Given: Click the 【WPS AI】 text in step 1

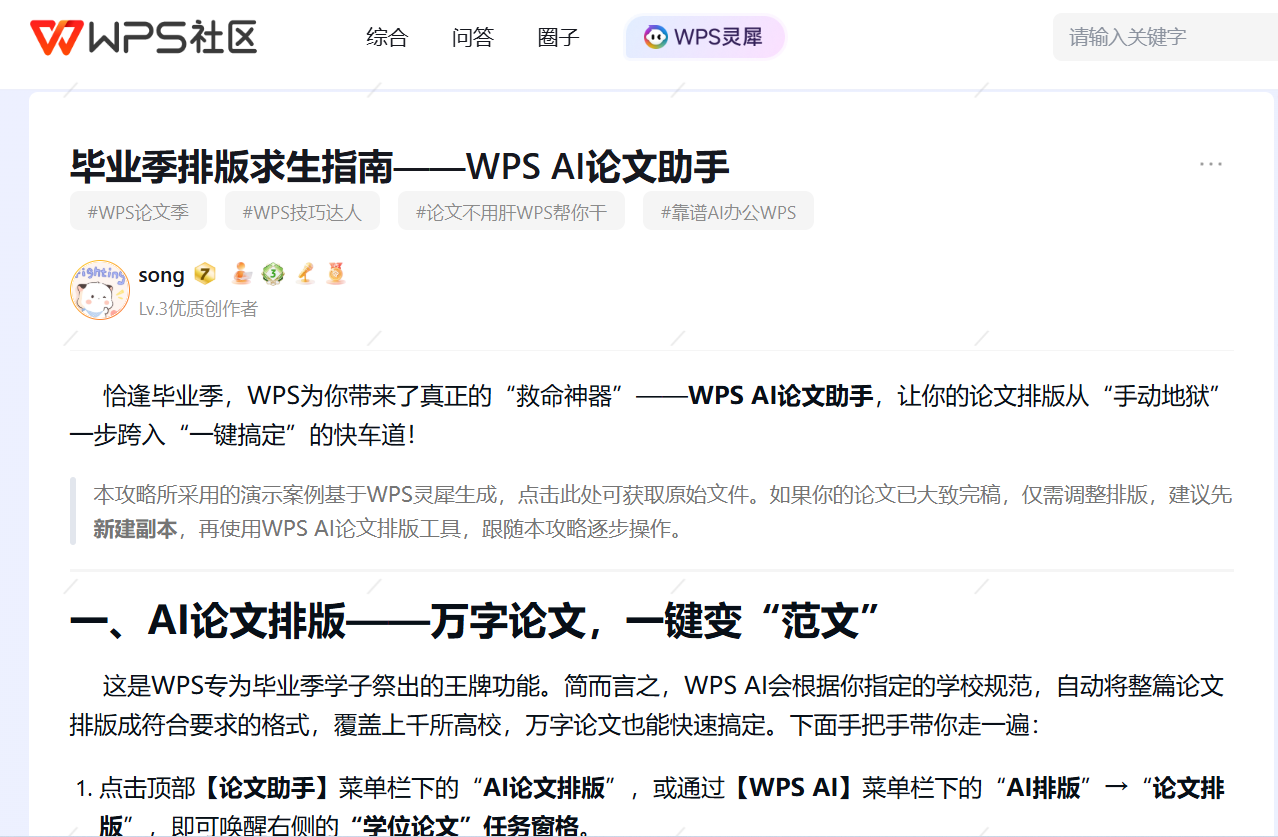Looking at the screenshot, I should 793,788.
